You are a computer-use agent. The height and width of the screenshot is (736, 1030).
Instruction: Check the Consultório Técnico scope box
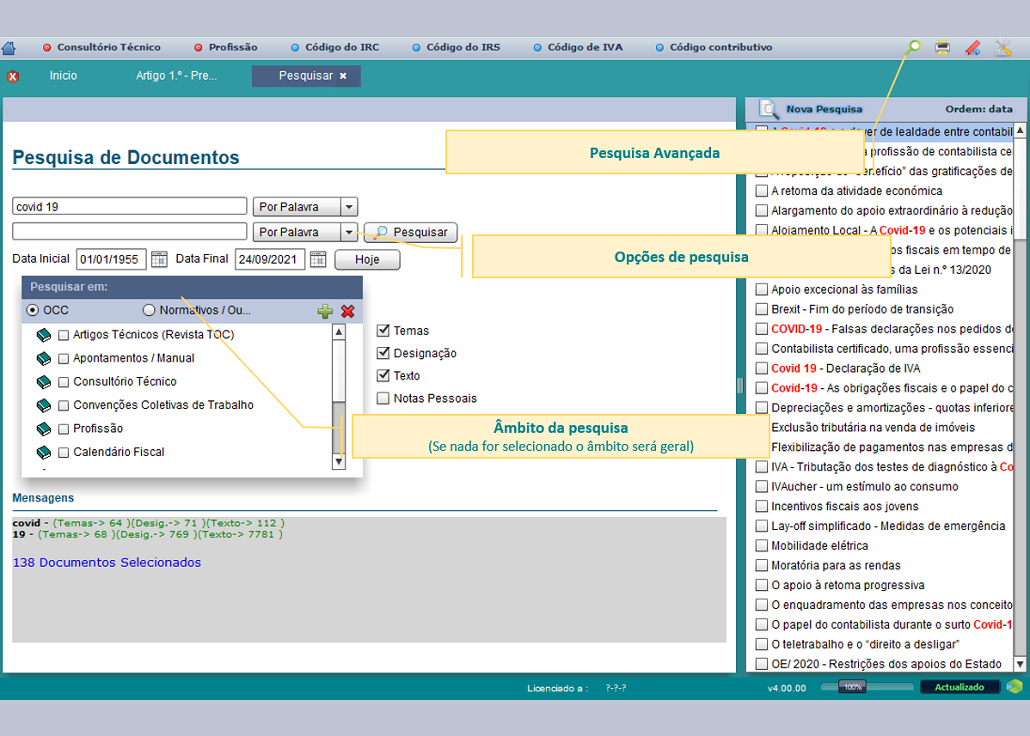click(x=64, y=382)
